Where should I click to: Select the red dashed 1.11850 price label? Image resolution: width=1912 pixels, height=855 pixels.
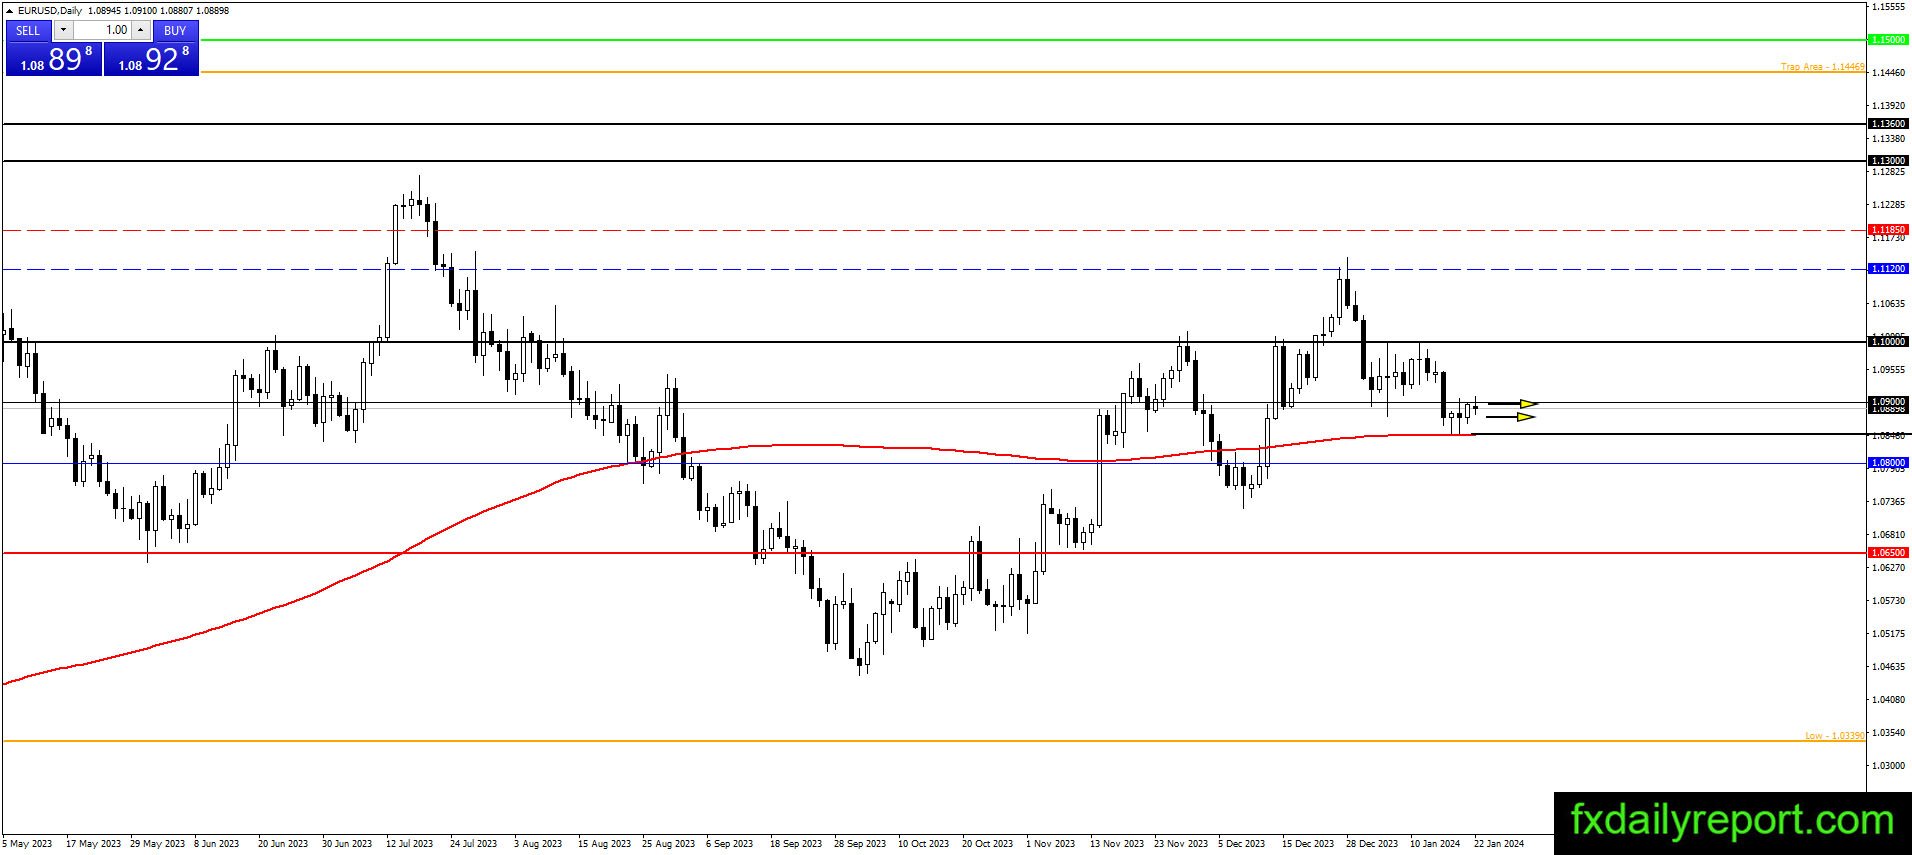coord(1888,230)
